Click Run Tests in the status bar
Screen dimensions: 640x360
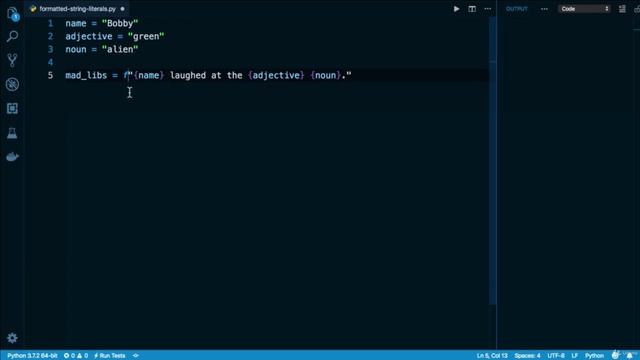[x=110, y=356]
